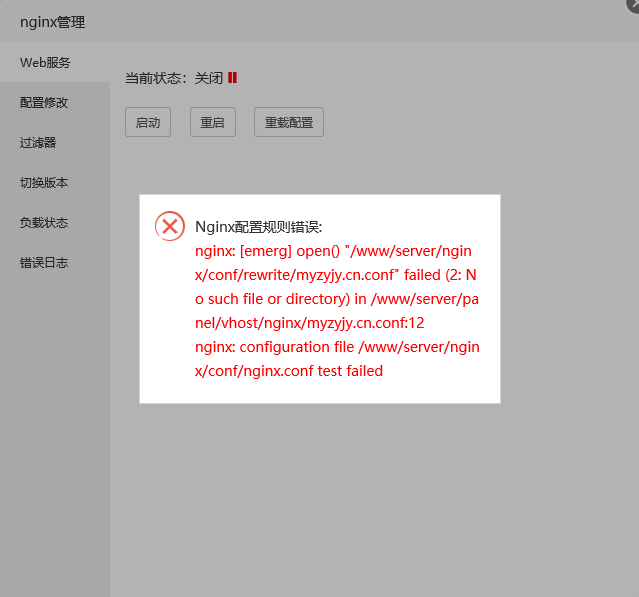Click the Nginx配置规则错误 heading
Screen dimensions: 639x597
click(x=258, y=227)
